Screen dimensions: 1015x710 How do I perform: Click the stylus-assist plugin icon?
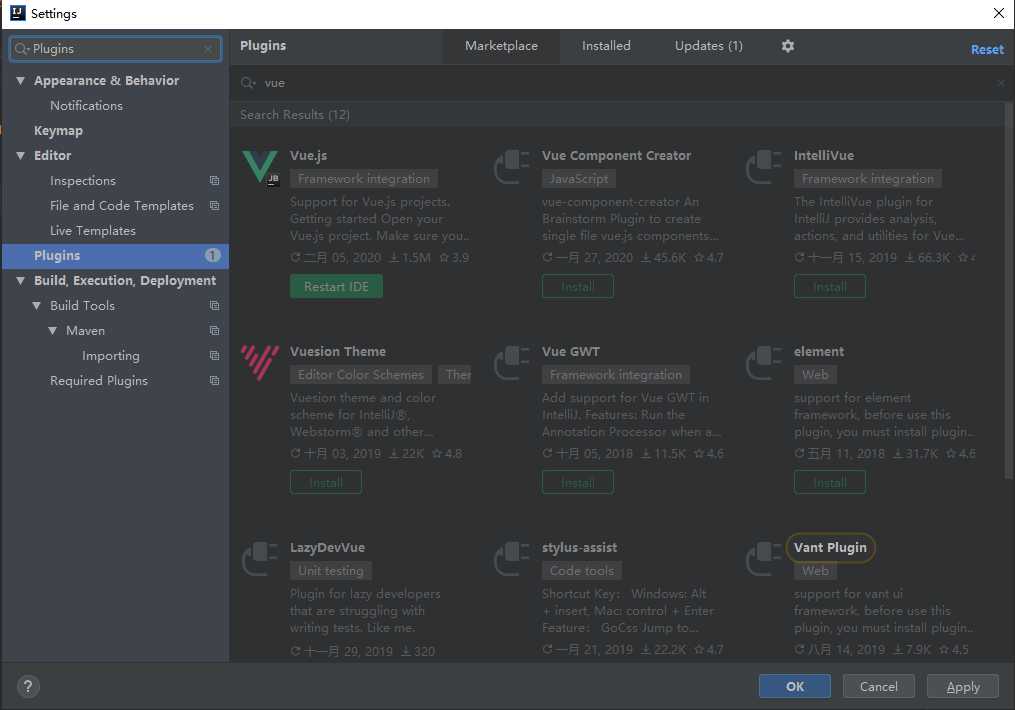point(512,559)
